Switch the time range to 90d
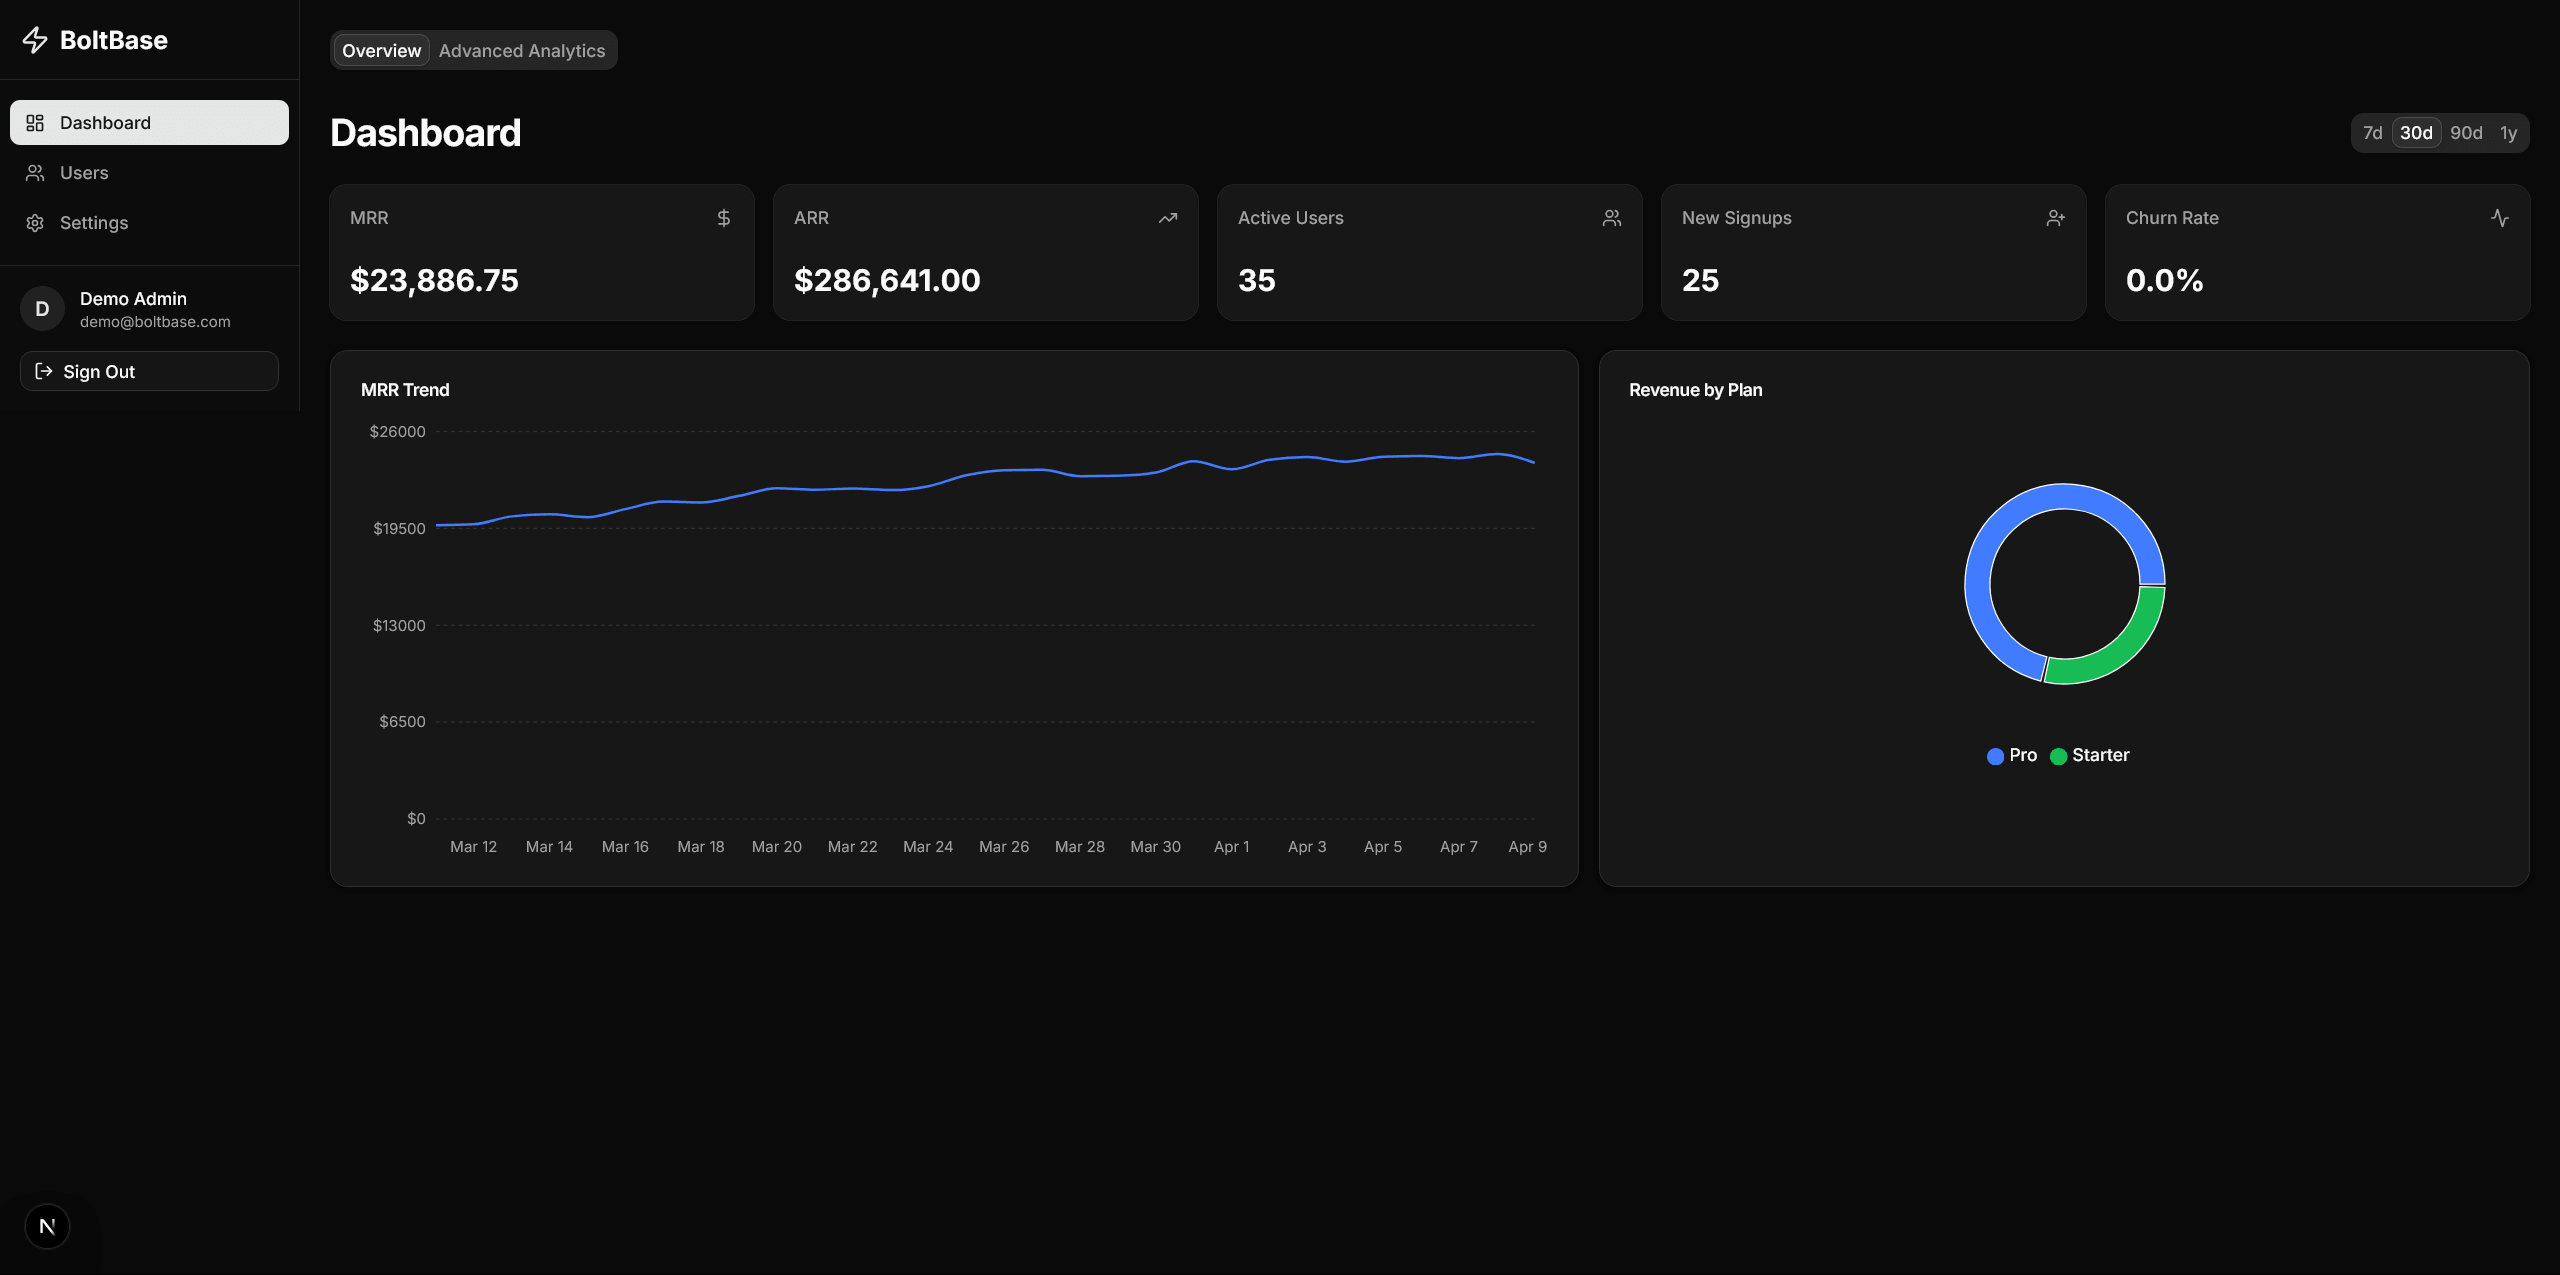Screen dimensions: 2560x1275 [2466, 132]
